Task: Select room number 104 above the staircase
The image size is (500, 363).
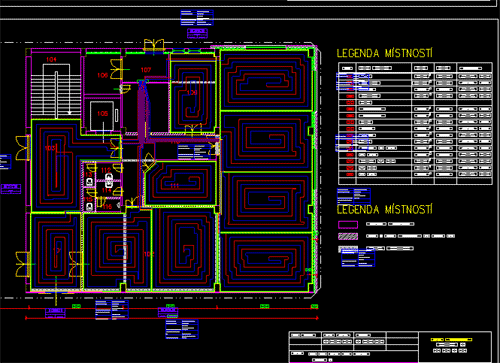Action: coord(51,59)
